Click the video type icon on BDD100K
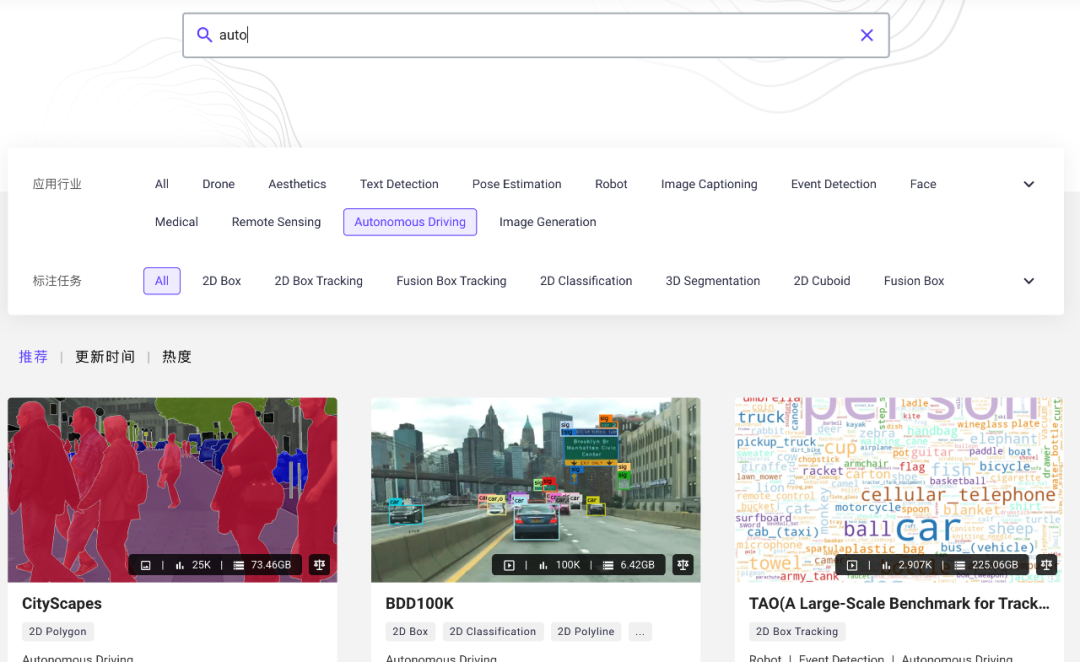The height and width of the screenshot is (662, 1080). pyautogui.click(x=509, y=565)
